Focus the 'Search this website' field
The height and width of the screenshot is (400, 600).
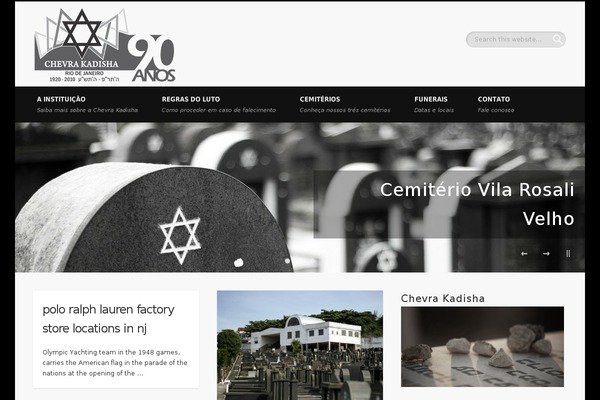510,39
